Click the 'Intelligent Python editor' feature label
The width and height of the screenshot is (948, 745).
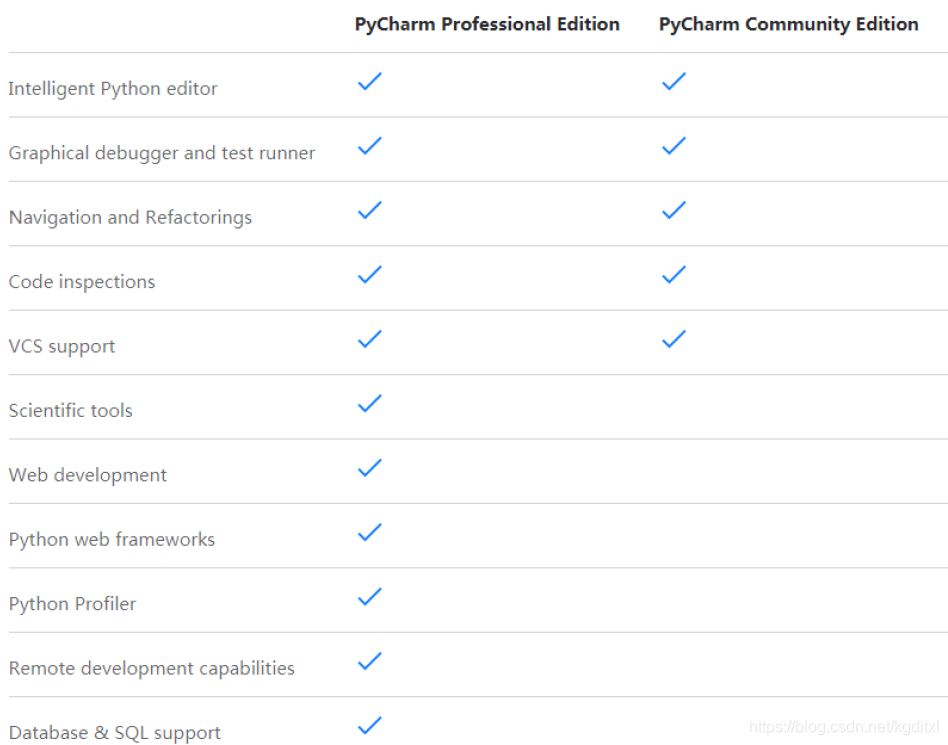click(113, 89)
